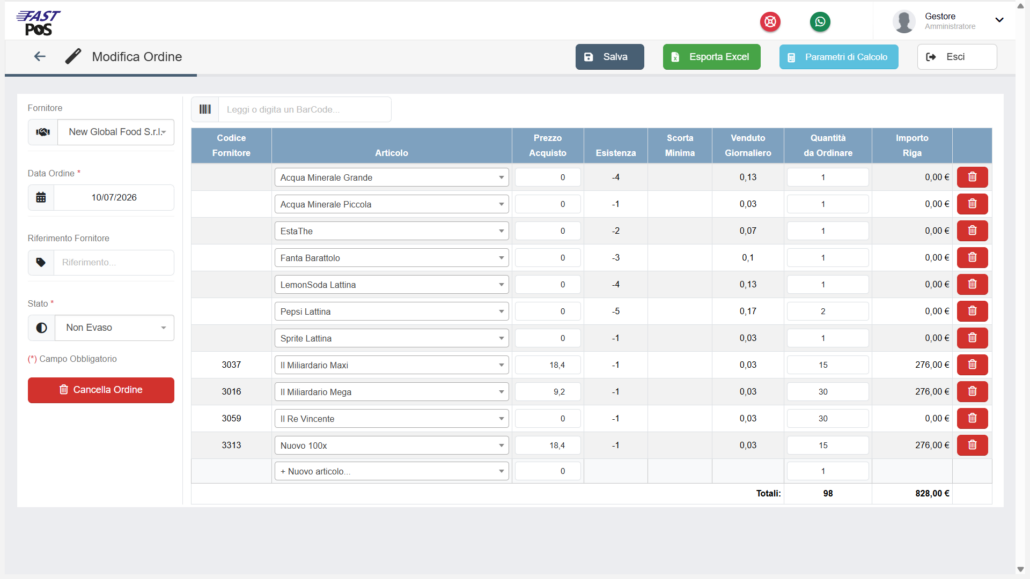This screenshot has width=1030, height=579.
Task: Click the Quantità da Ordinare column header
Action: 828,145
